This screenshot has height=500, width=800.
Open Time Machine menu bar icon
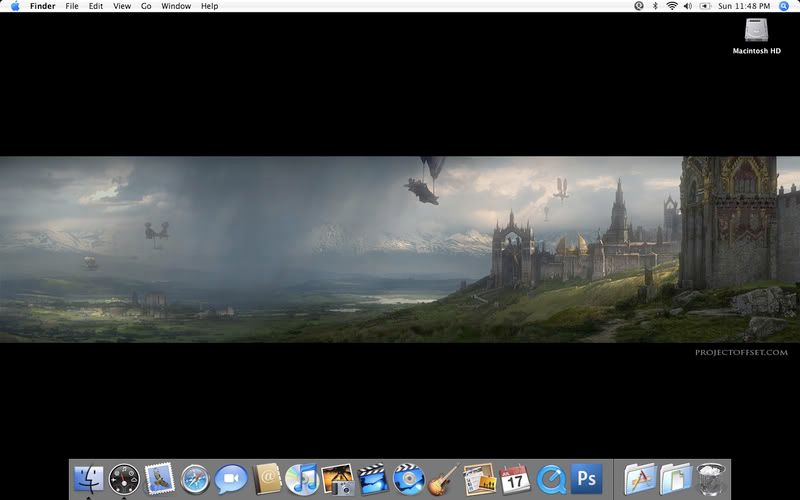point(639,6)
